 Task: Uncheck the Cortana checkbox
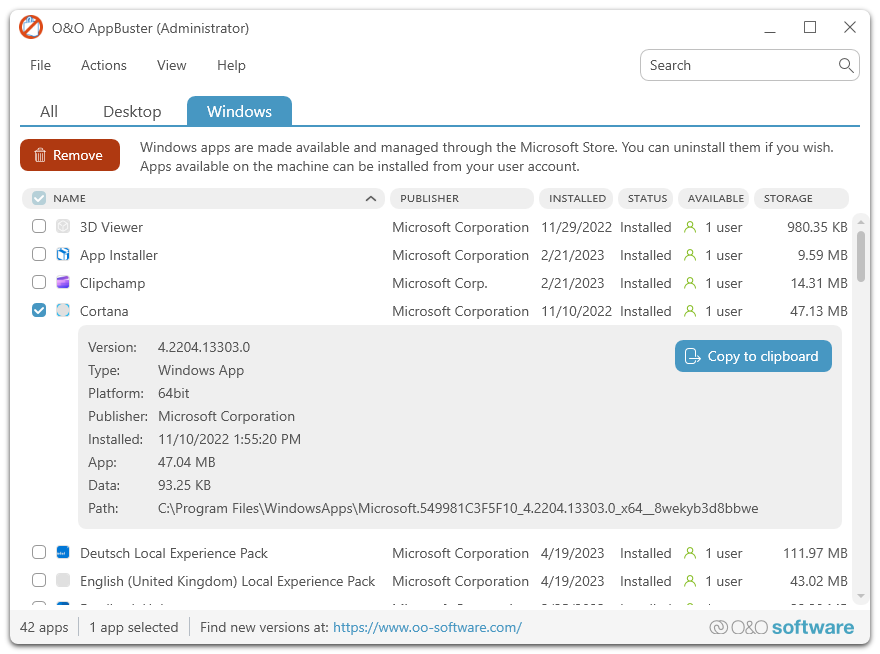pos(39,310)
